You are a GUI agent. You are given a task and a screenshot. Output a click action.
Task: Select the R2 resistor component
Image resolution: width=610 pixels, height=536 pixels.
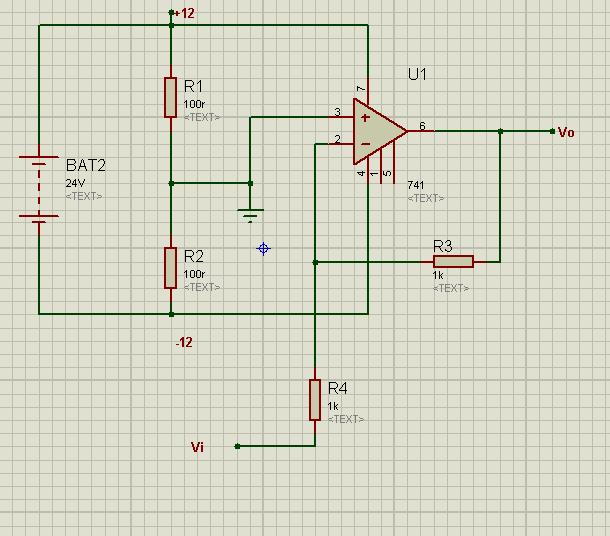pos(171,267)
